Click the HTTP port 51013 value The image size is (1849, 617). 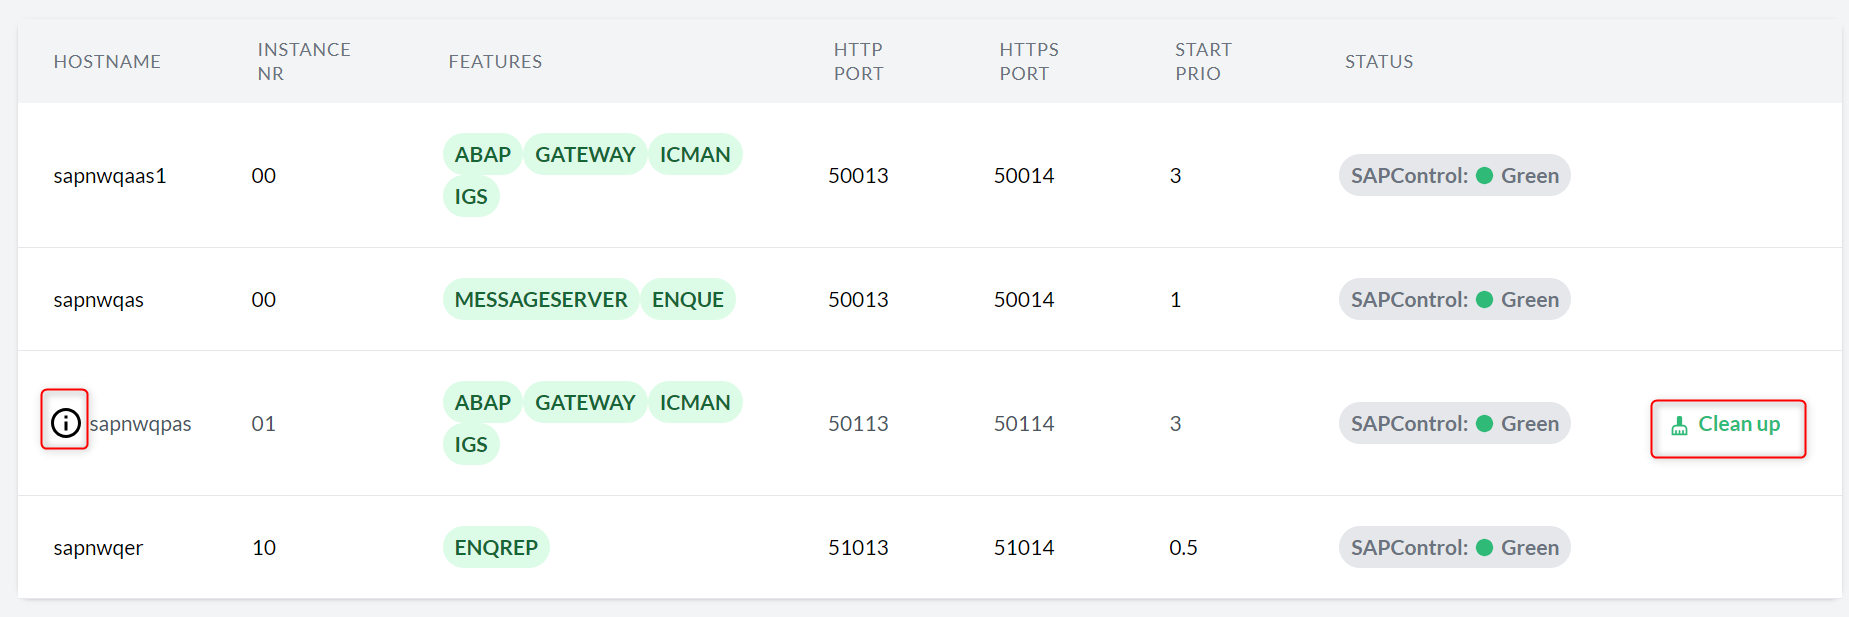858,548
